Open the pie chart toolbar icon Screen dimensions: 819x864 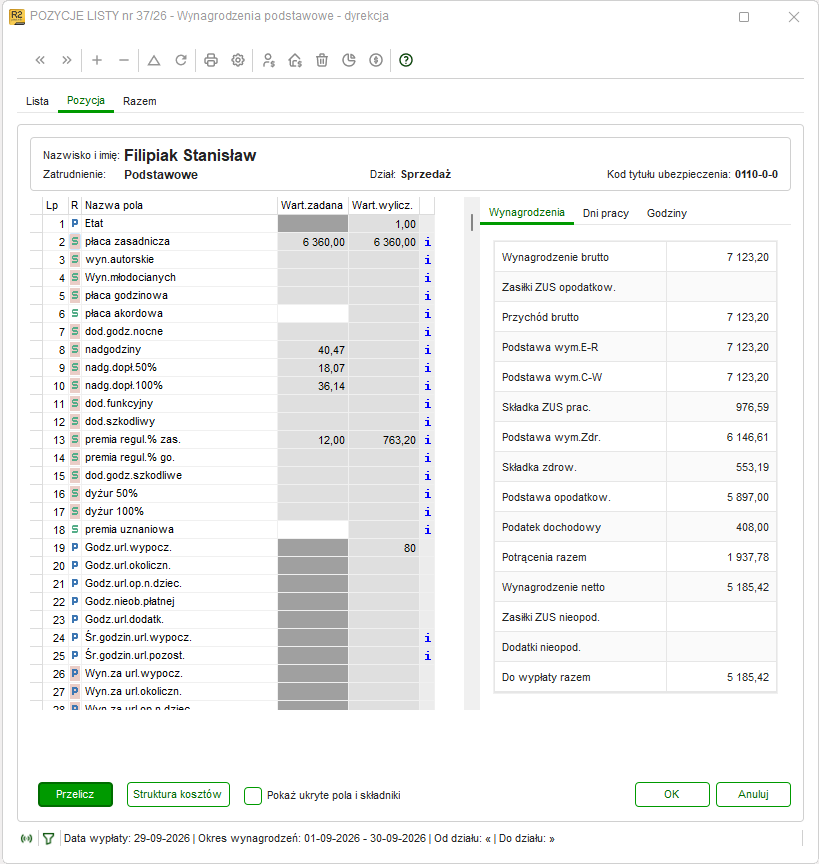click(x=349, y=60)
